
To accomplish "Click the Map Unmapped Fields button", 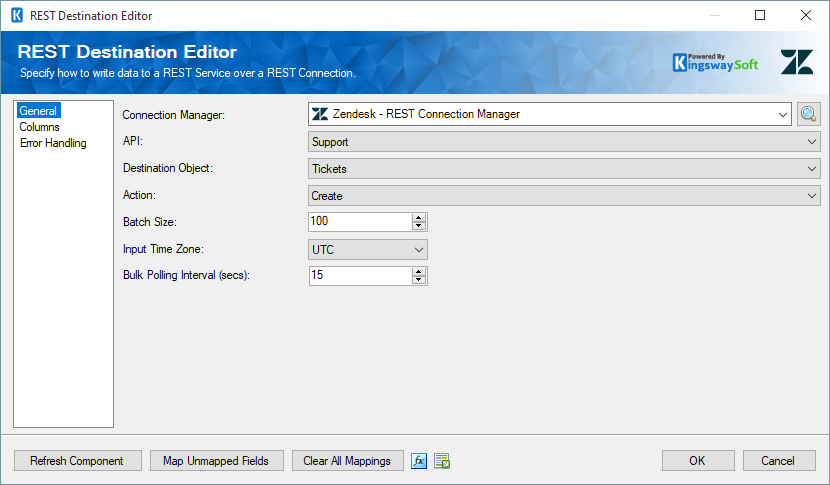I will click(216, 461).
